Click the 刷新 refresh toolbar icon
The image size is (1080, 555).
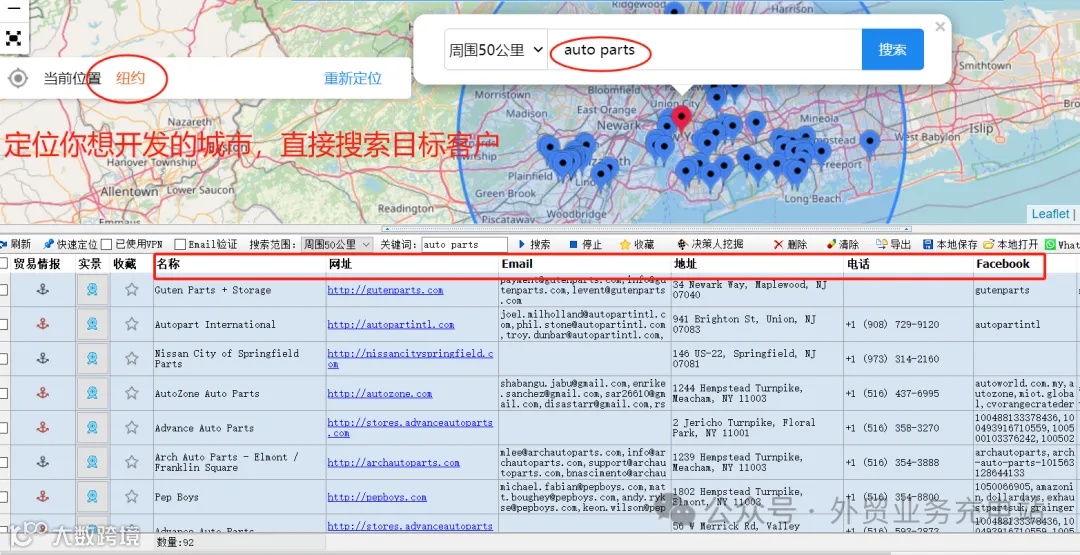4,244
